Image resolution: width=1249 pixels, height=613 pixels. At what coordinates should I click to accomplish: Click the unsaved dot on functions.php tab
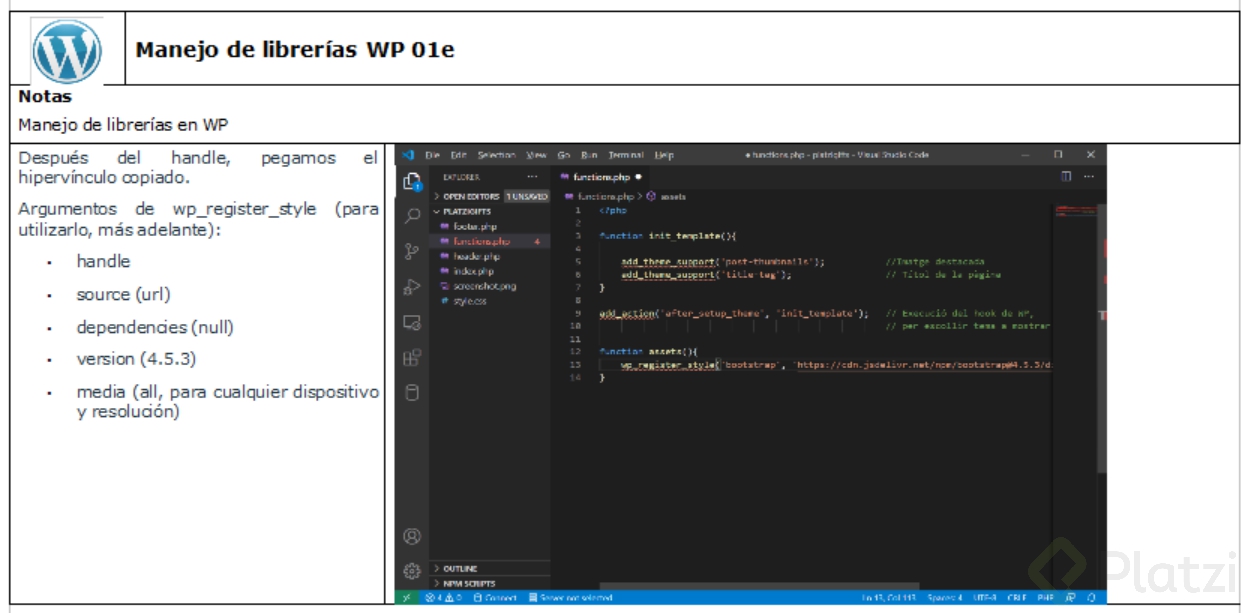point(638,177)
